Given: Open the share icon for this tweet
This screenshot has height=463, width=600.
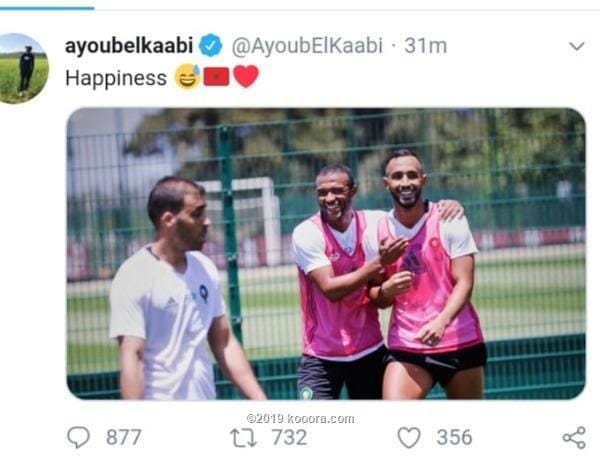Looking at the screenshot, I should [x=574, y=438].
